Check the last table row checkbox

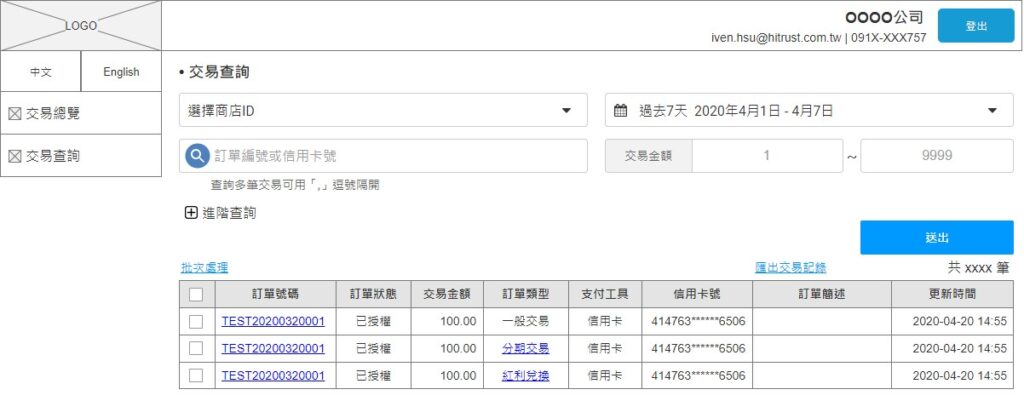[x=196, y=375]
